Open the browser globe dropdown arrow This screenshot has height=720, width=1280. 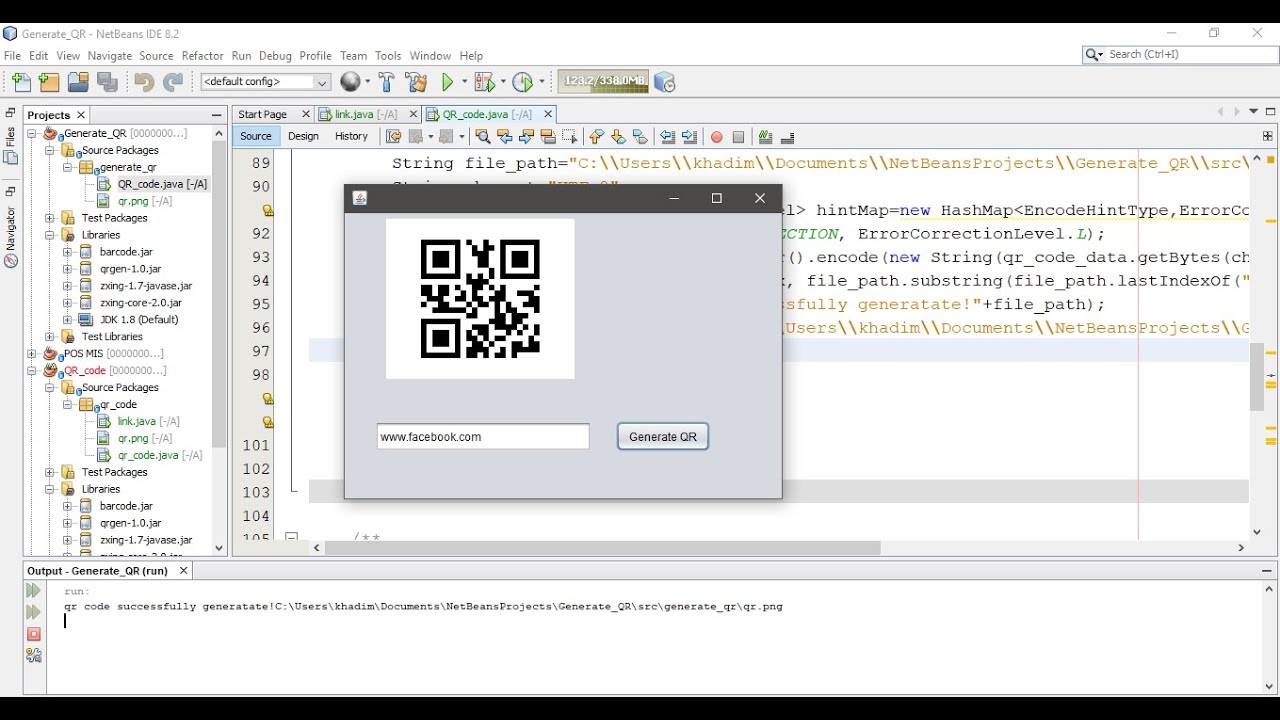pos(367,82)
